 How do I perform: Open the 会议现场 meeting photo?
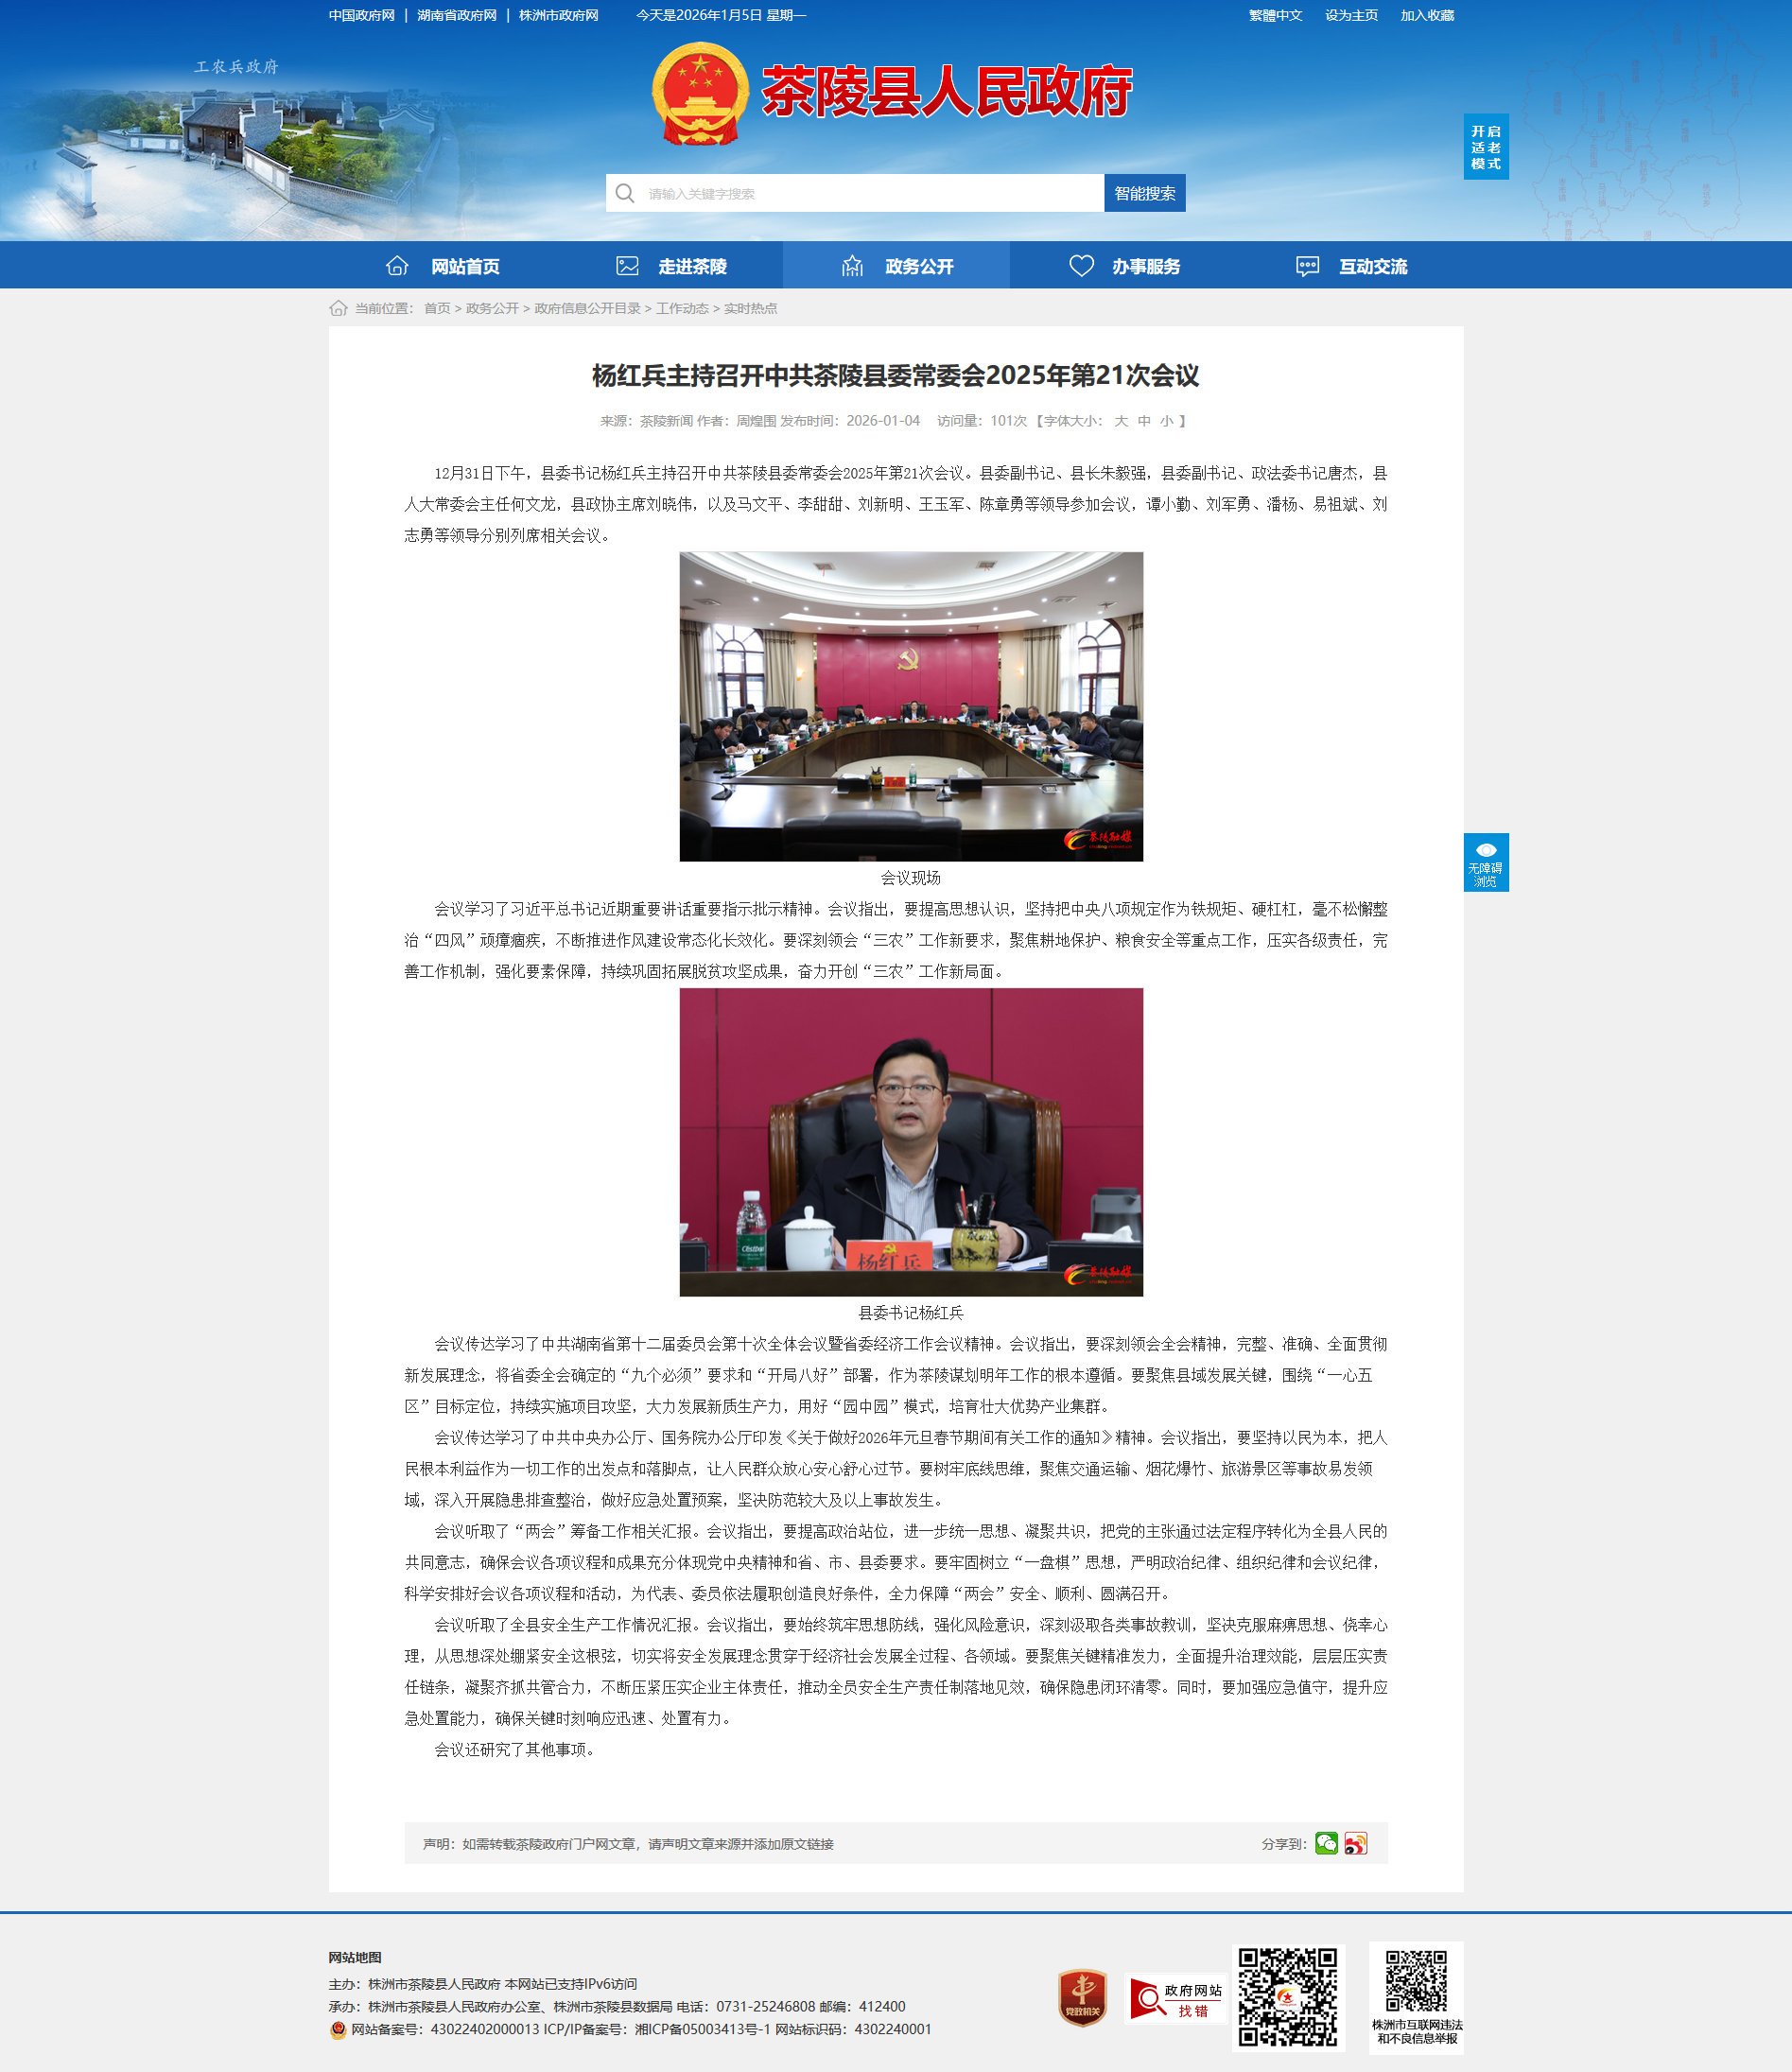click(911, 706)
